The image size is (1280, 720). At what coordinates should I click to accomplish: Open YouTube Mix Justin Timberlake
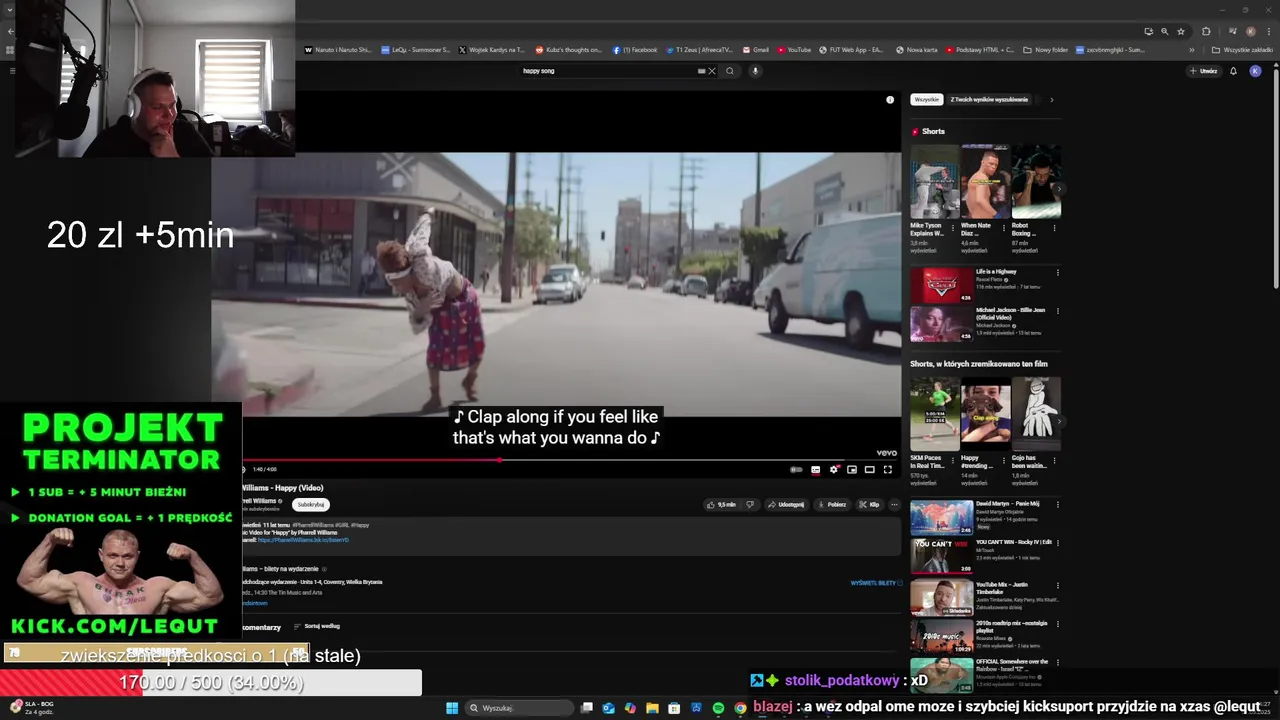coord(941,597)
